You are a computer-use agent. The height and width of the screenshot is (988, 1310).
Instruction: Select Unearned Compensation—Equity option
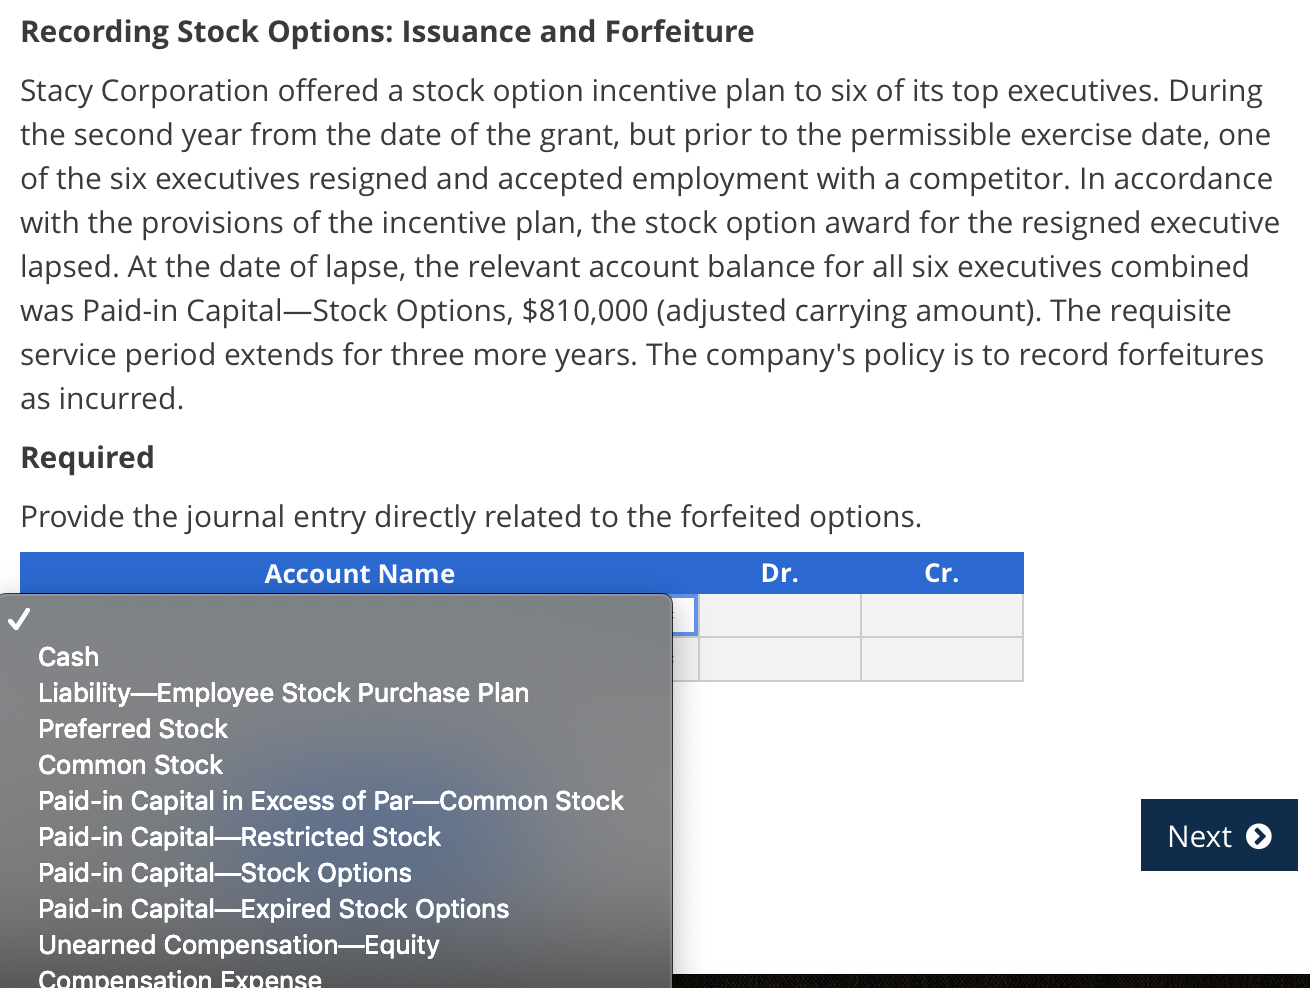[238, 945]
